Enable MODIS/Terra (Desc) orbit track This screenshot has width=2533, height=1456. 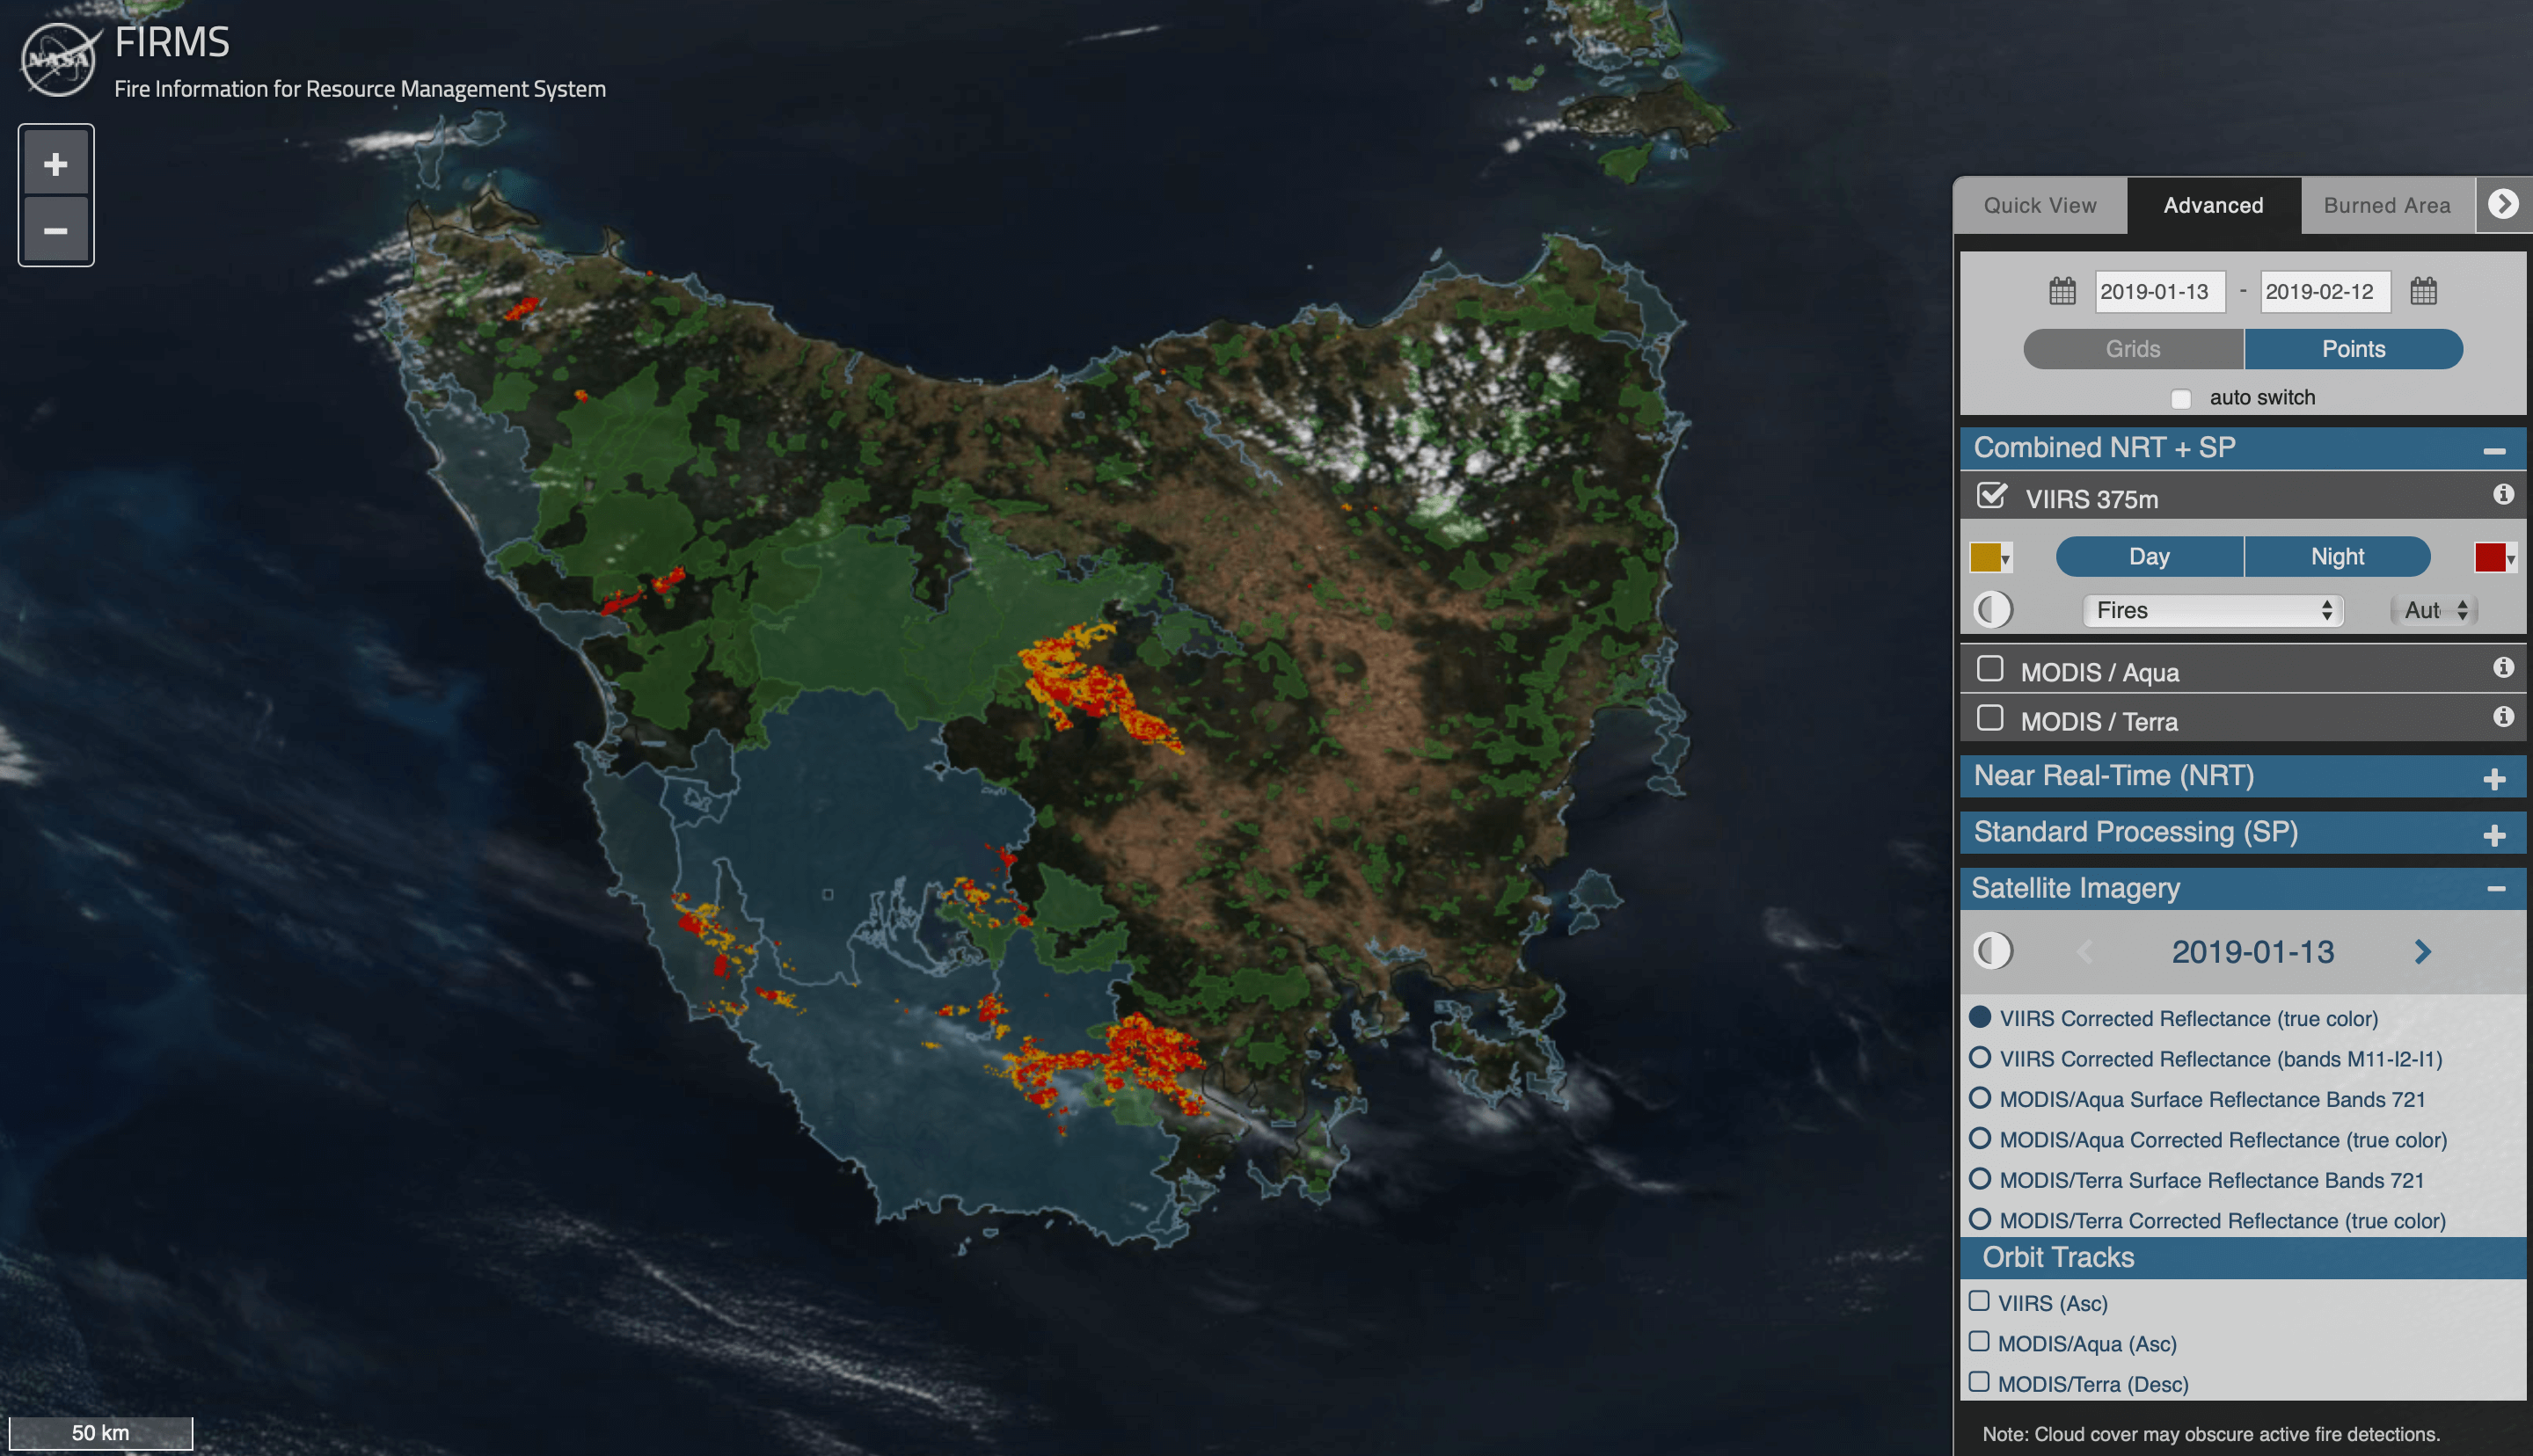click(x=1979, y=1382)
